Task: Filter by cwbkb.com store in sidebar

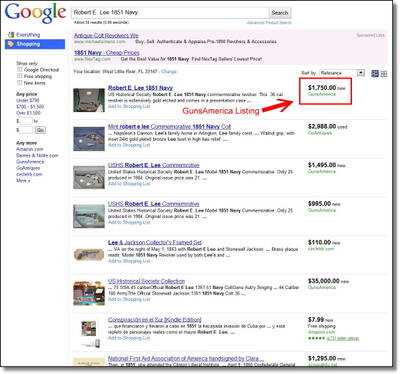Action: (x=29, y=174)
